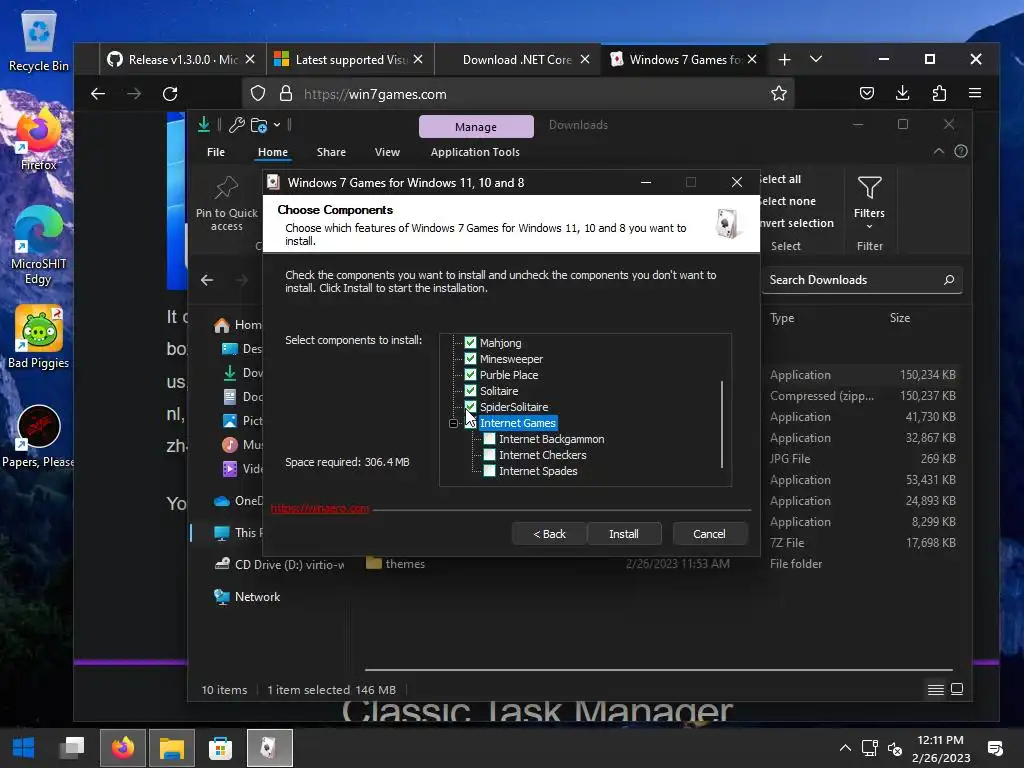The image size is (1024, 768).
Task: Click the Task View taskbar icon
Action: (72, 748)
